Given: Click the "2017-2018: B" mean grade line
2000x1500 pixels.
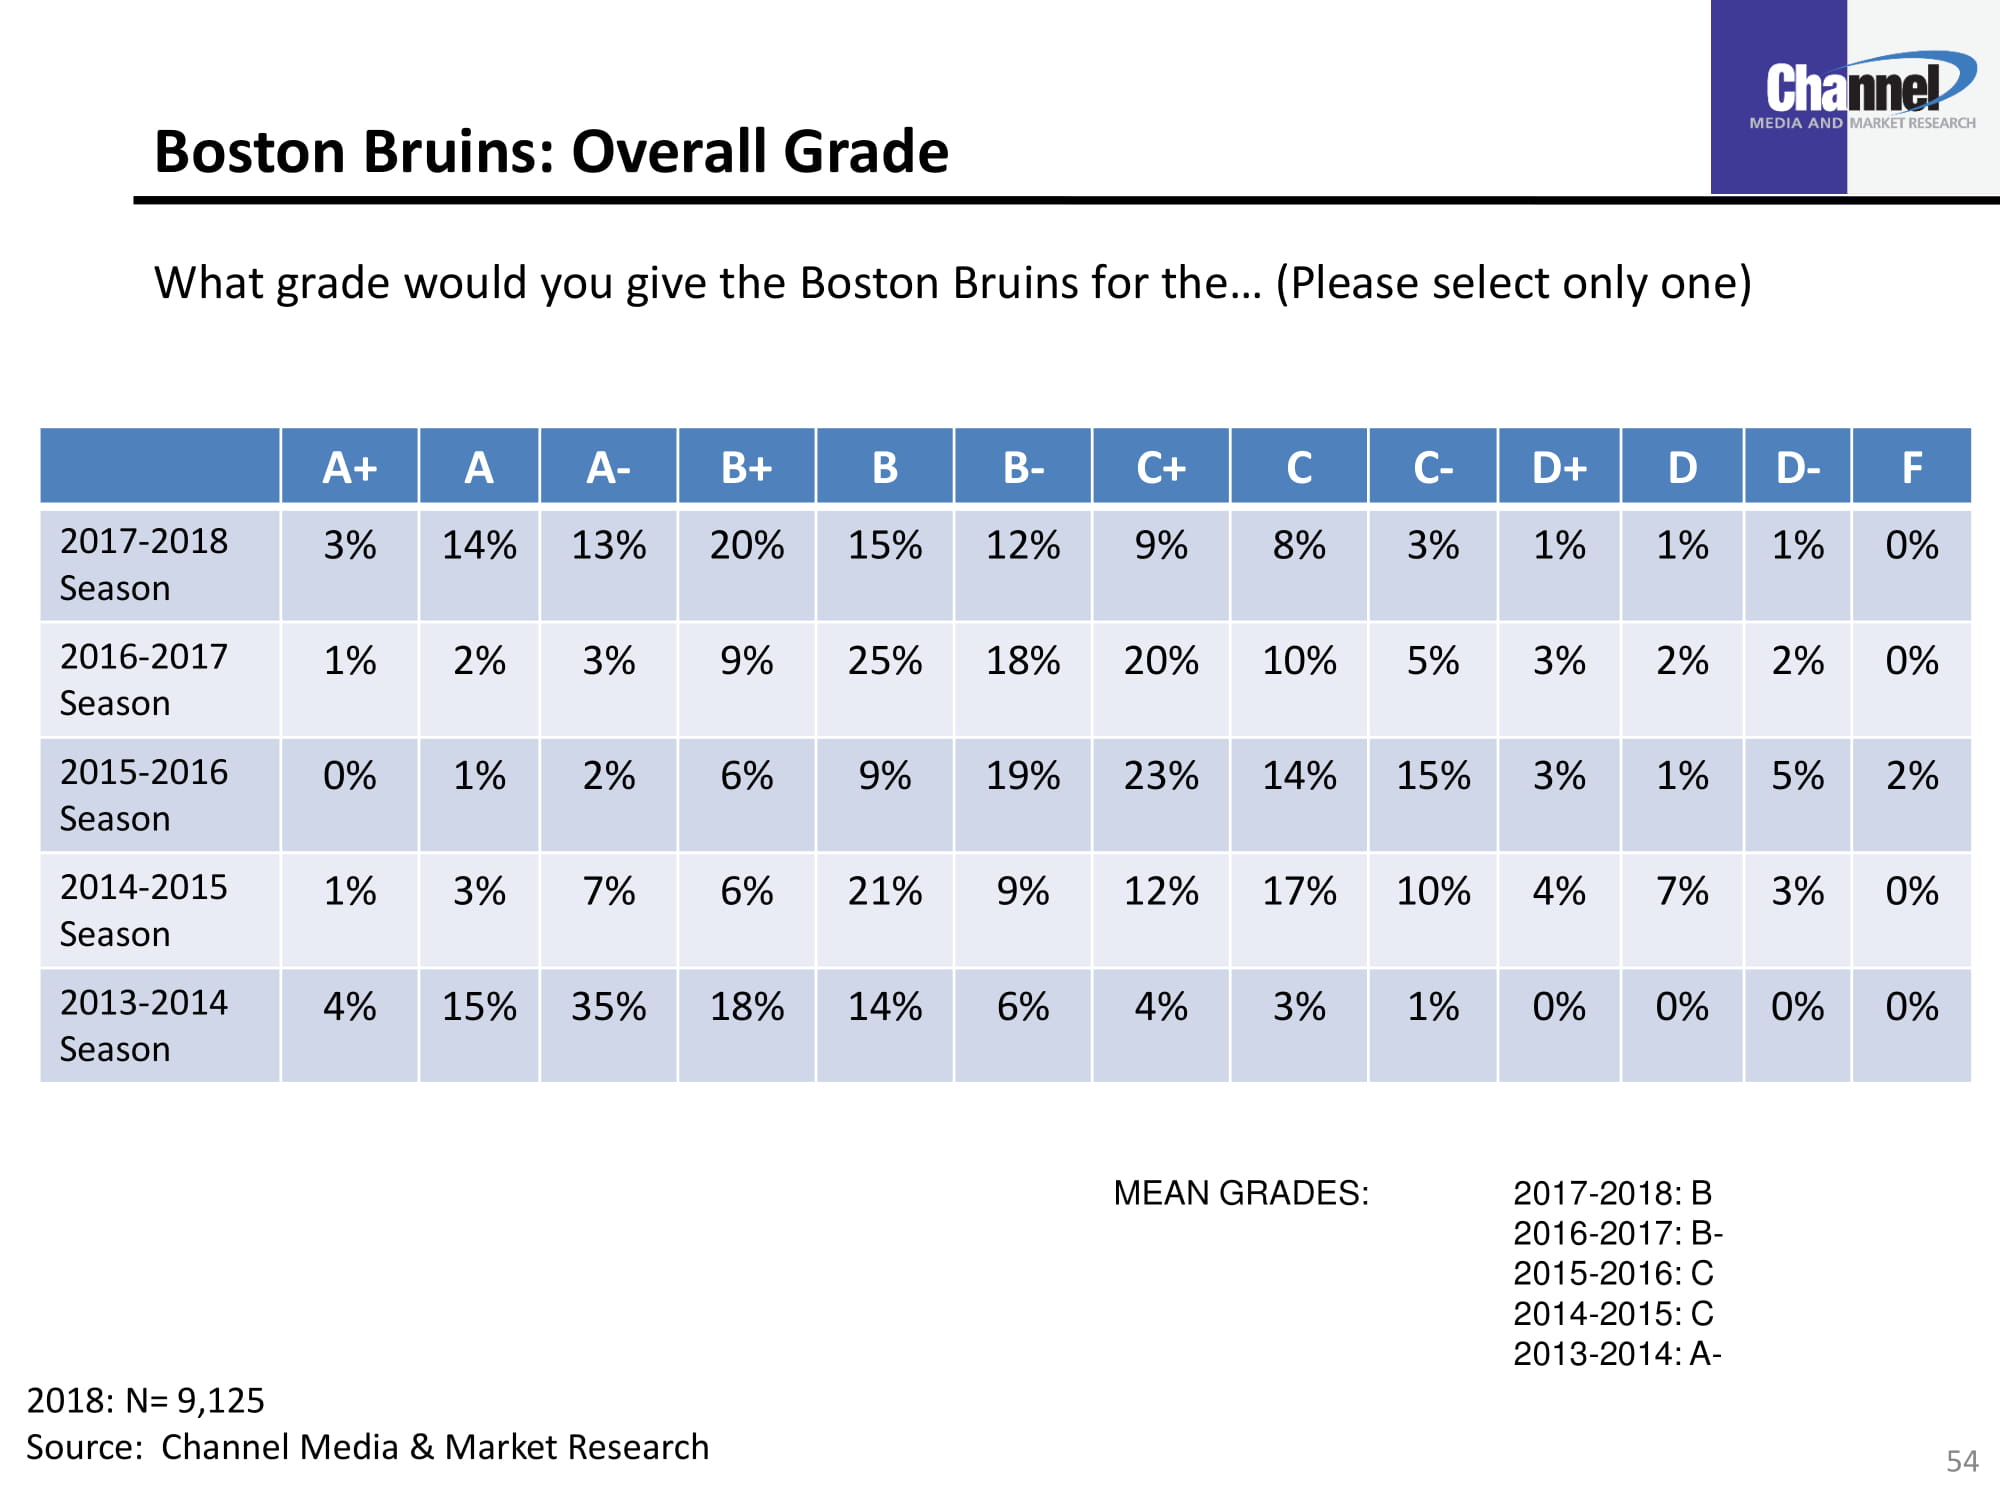Looking at the screenshot, I should tap(1612, 1193).
